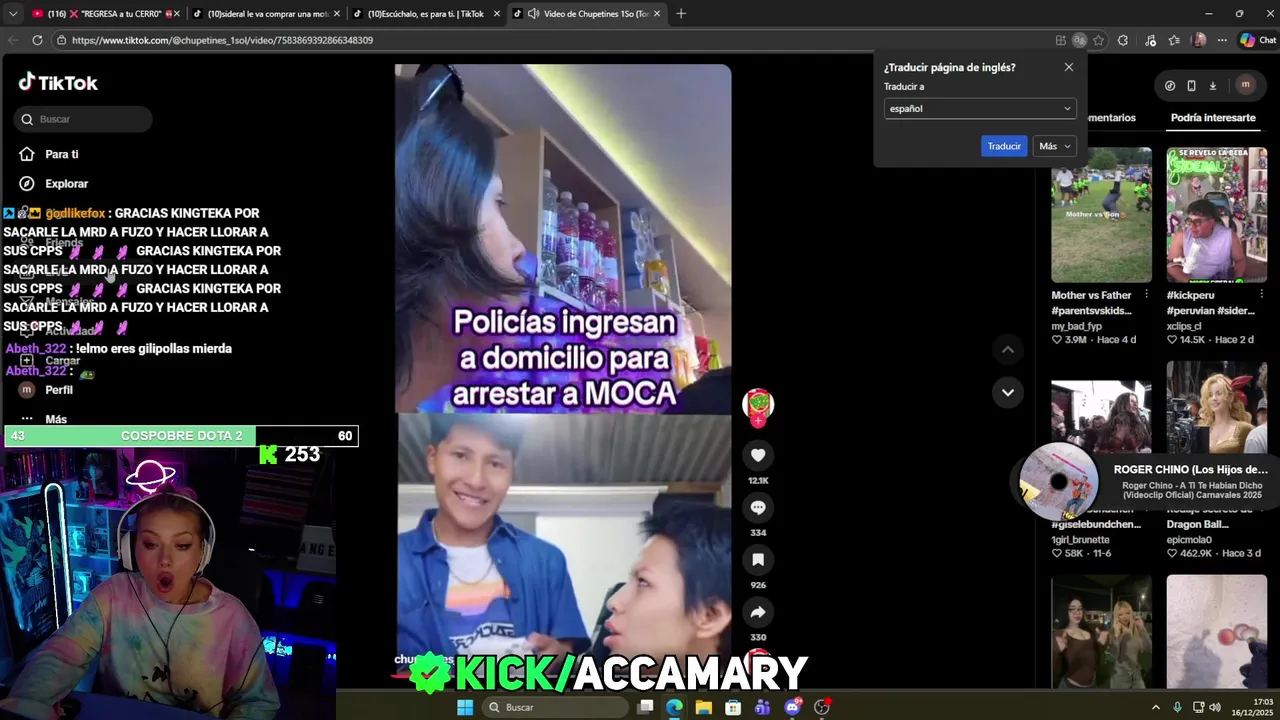Click the phone app icon in top pill
This screenshot has height=720, width=1280.
pyautogui.click(x=1191, y=85)
